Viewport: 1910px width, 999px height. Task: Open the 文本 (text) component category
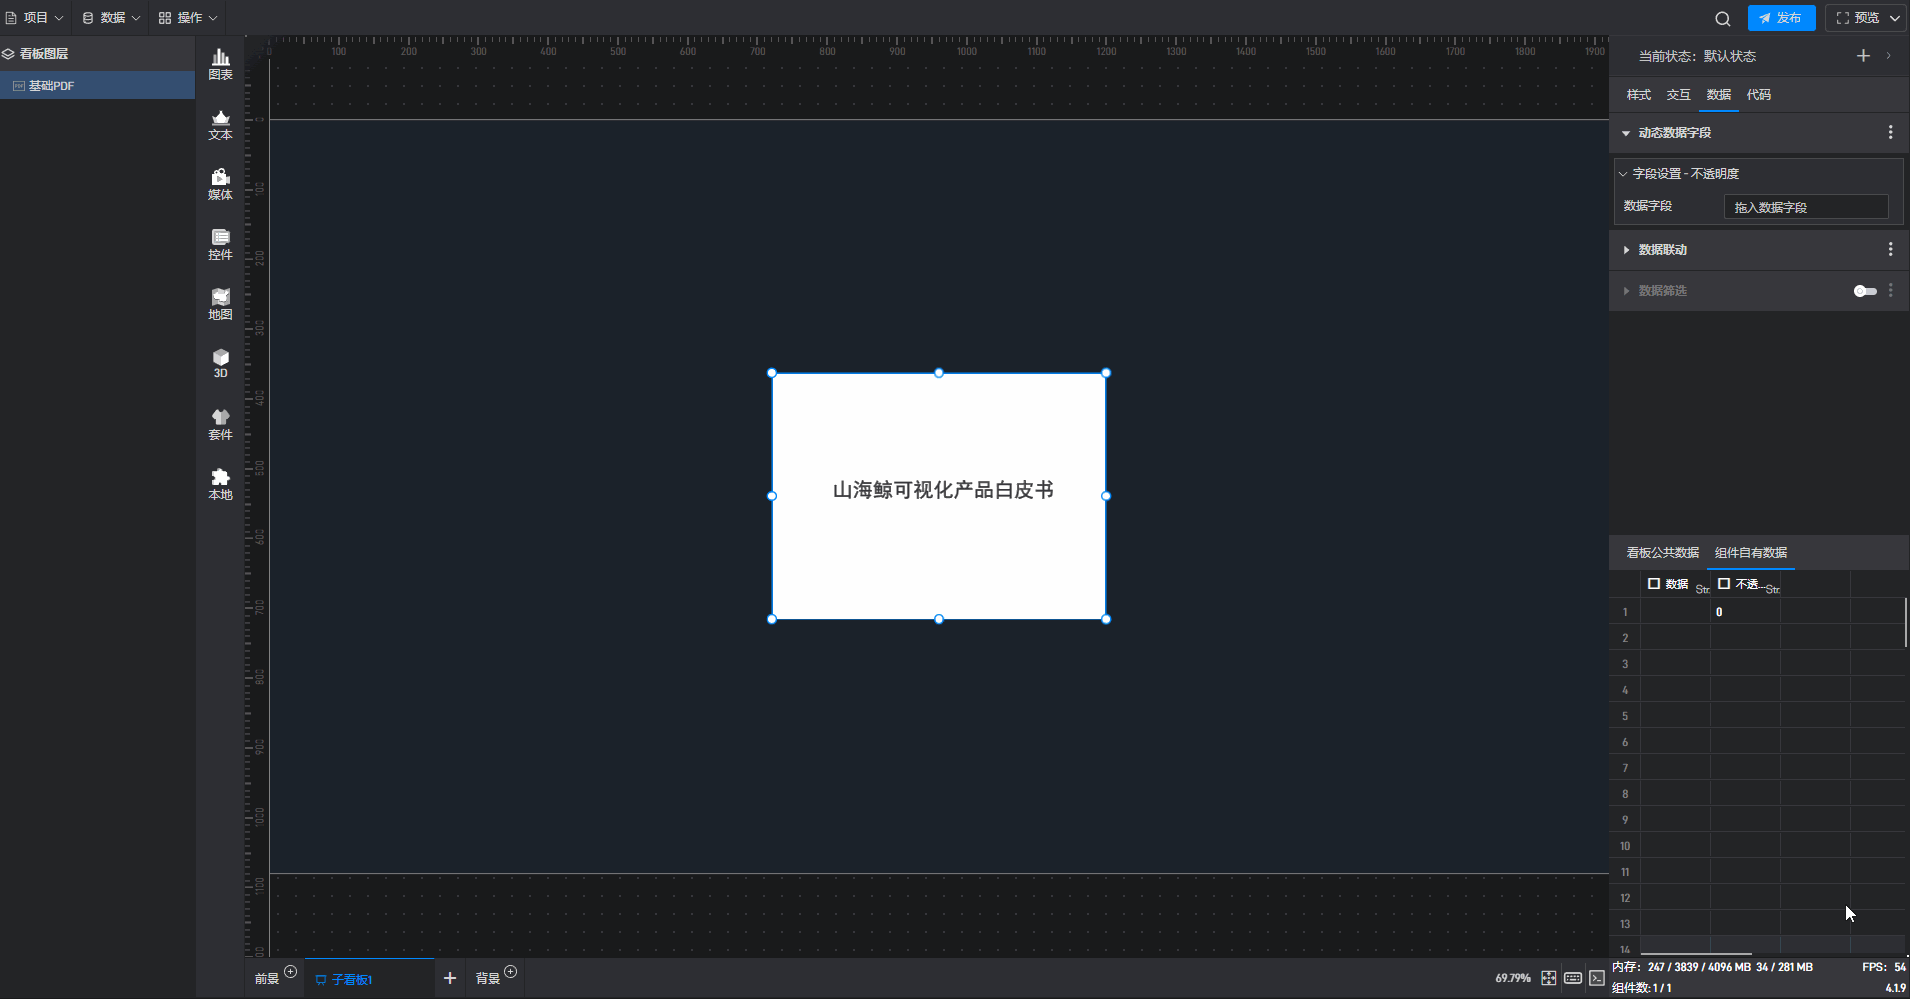[x=220, y=125]
